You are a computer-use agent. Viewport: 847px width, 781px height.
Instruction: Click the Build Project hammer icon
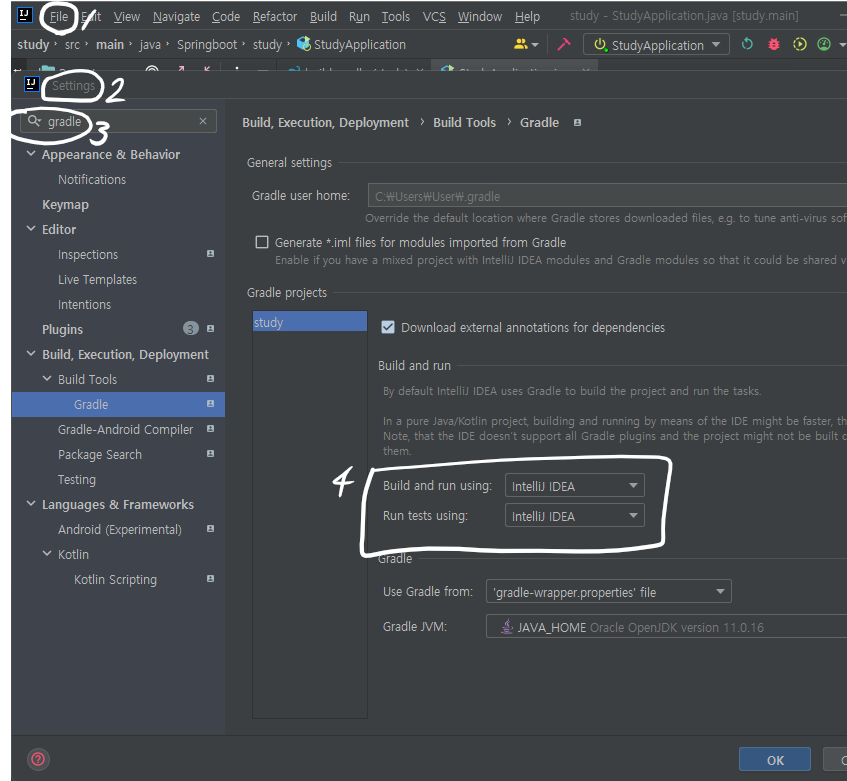click(x=563, y=44)
